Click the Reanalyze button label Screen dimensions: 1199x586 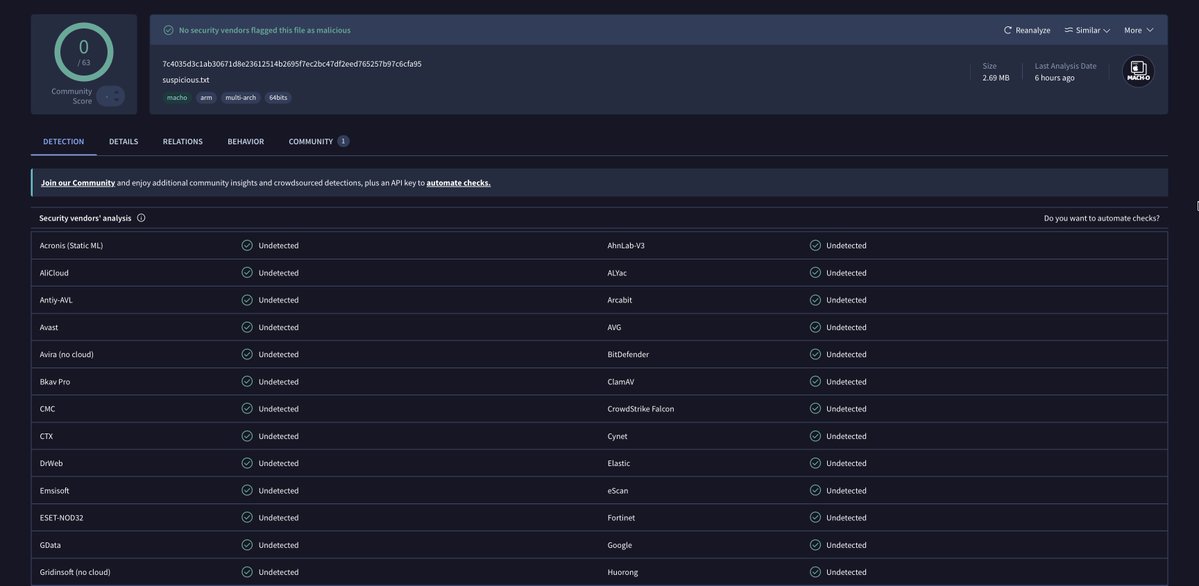click(1033, 31)
